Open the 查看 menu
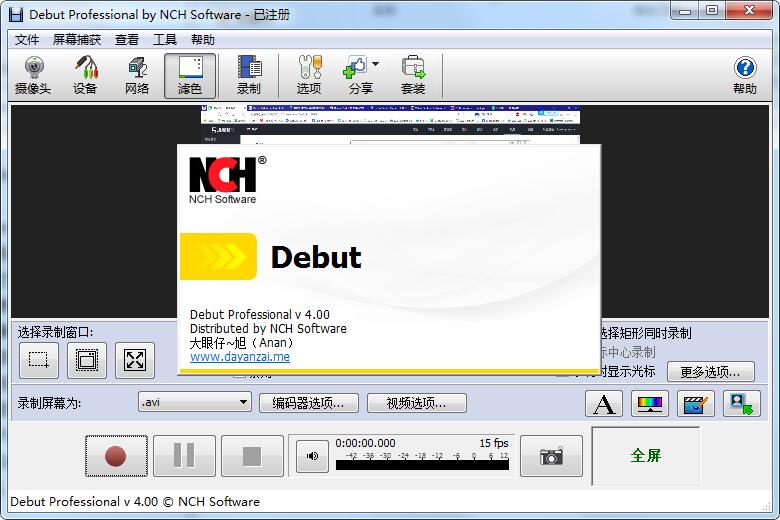The width and height of the screenshot is (780, 520). pyautogui.click(x=127, y=40)
